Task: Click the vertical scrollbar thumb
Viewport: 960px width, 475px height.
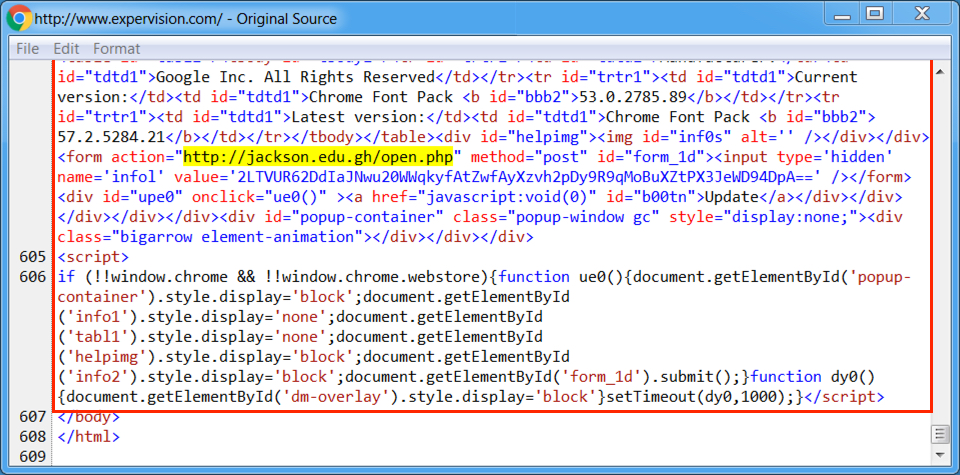Action: (x=939, y=435)
